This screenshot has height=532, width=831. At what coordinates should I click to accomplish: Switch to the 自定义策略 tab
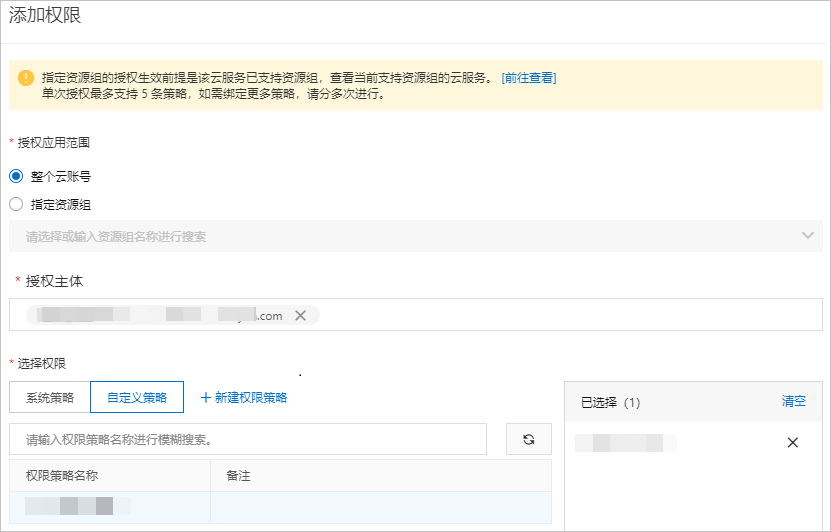[x=137, y=398]
